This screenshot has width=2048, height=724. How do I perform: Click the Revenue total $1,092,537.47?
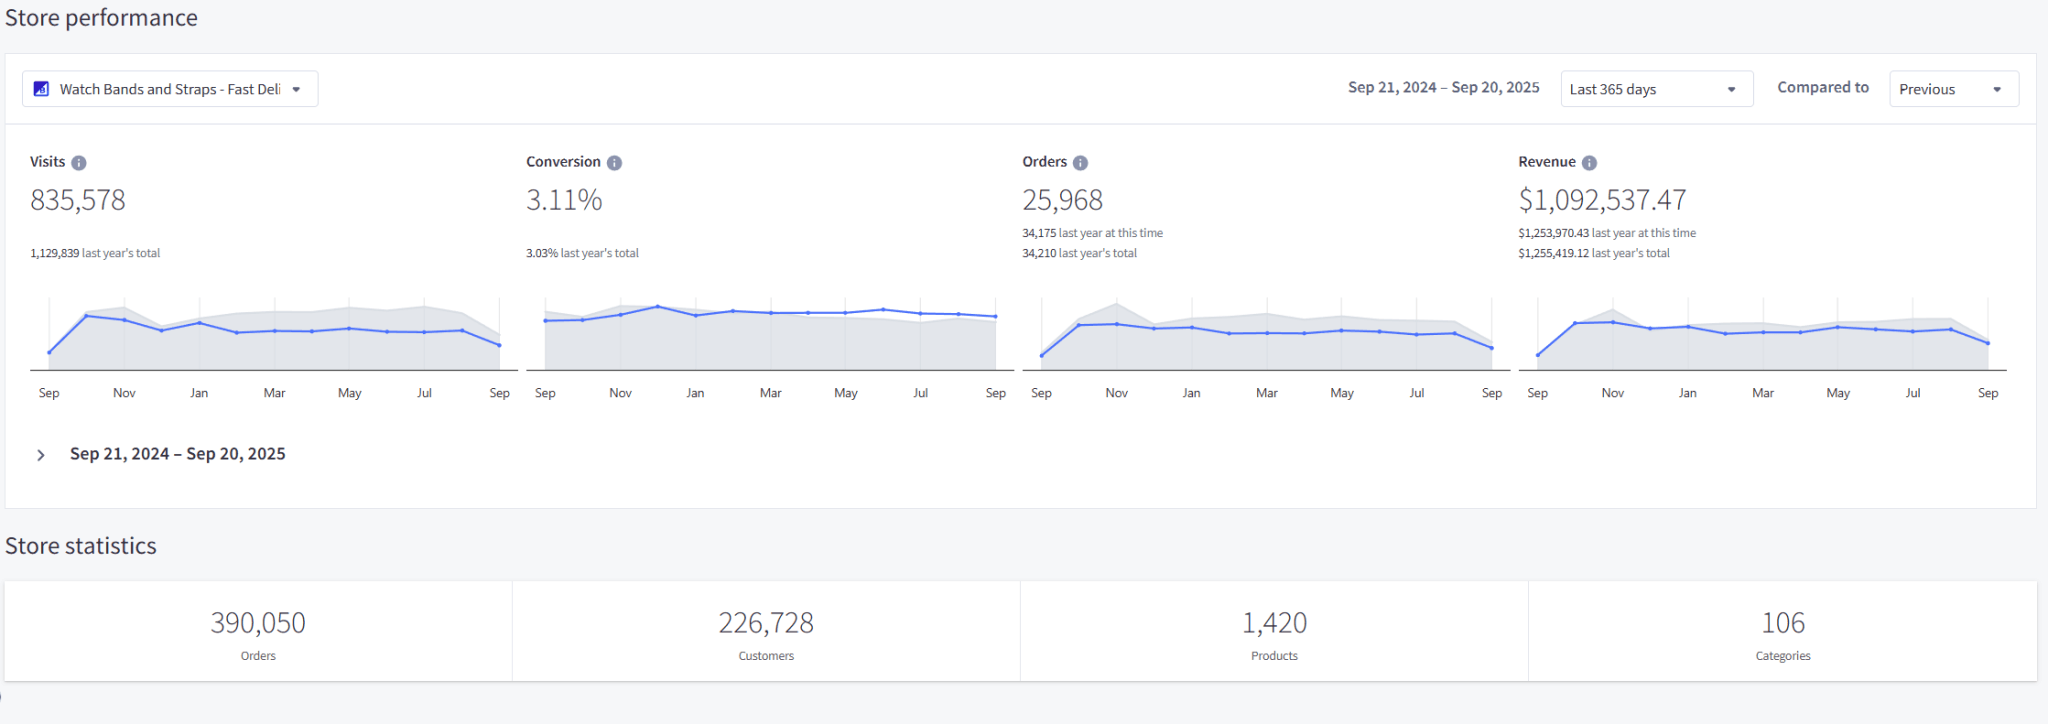pos(1602,200)
